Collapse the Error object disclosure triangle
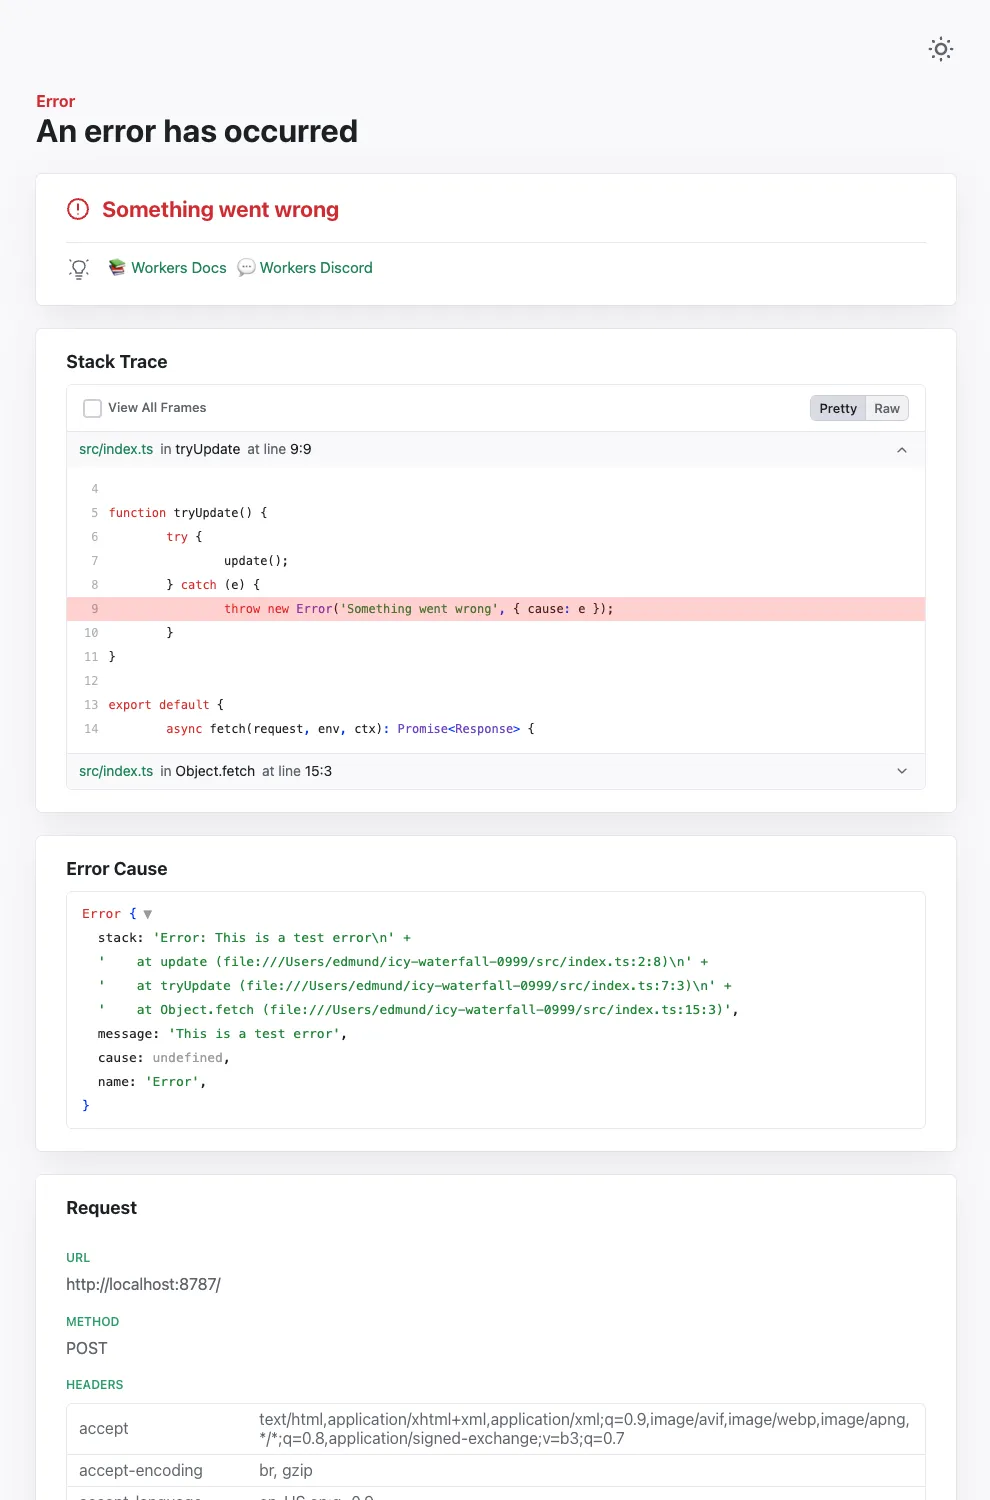The width and height of the screenshot is (990, 1500). coord(148,914)
